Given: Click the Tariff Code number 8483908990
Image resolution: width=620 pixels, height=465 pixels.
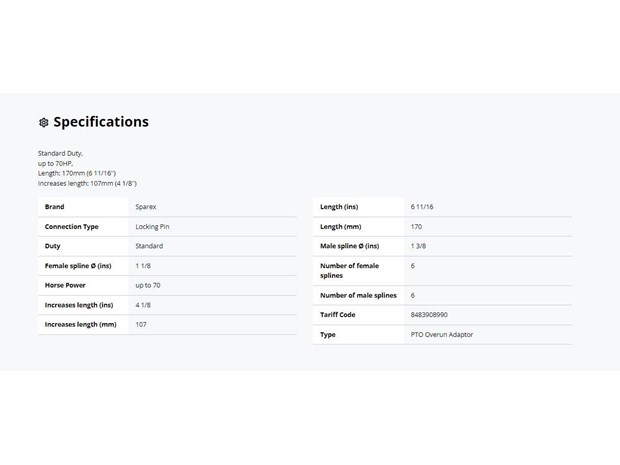Looking at the screenshot, I should [429, 315].
